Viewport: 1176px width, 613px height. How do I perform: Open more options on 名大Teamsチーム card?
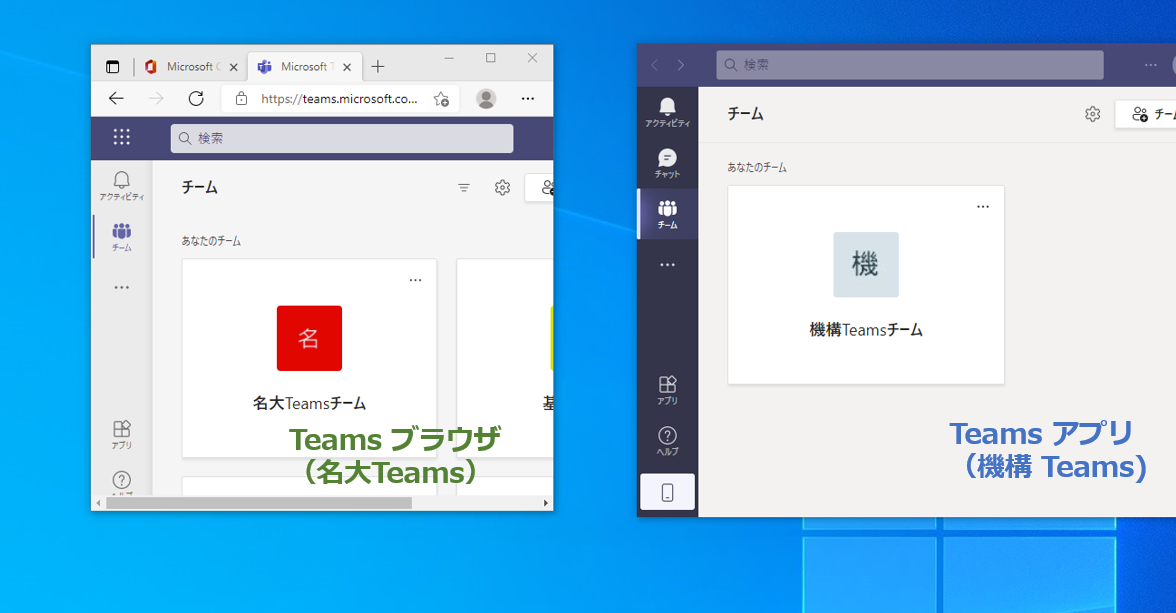[x=415, y=280]
